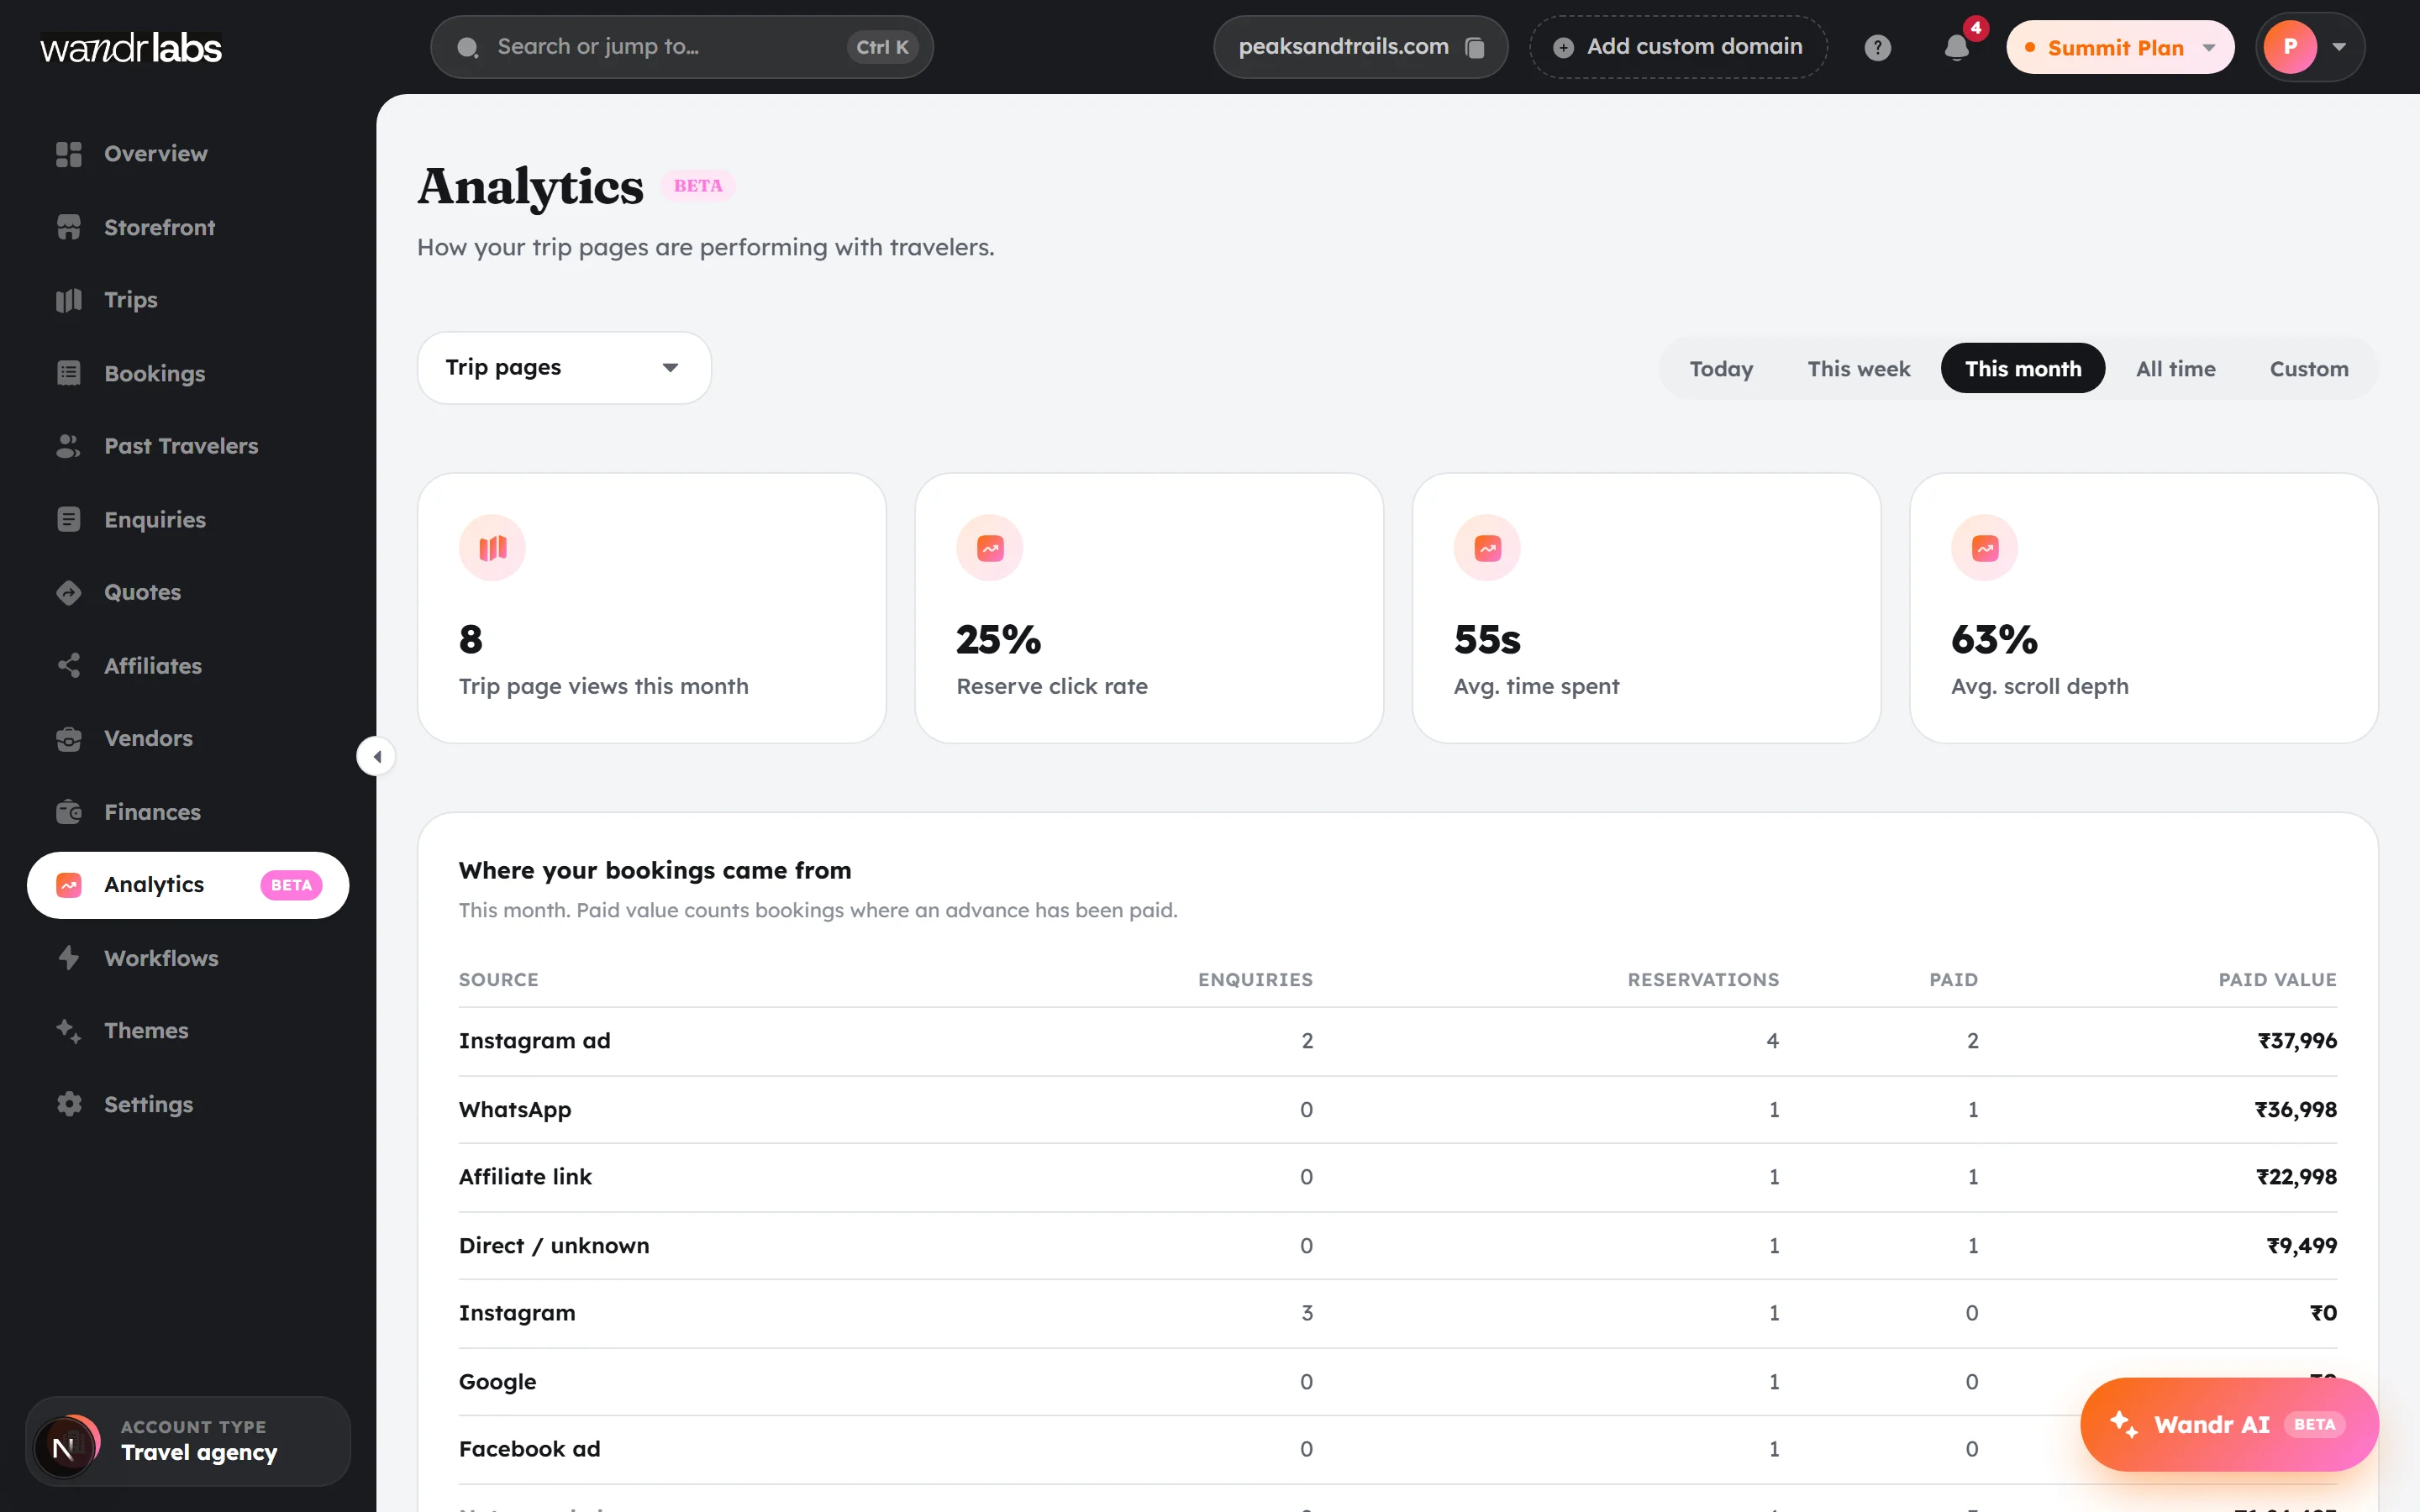2420x1512 pixels.
Task: Open the notifications bell with 4 badge
Action: (1958, 47)
